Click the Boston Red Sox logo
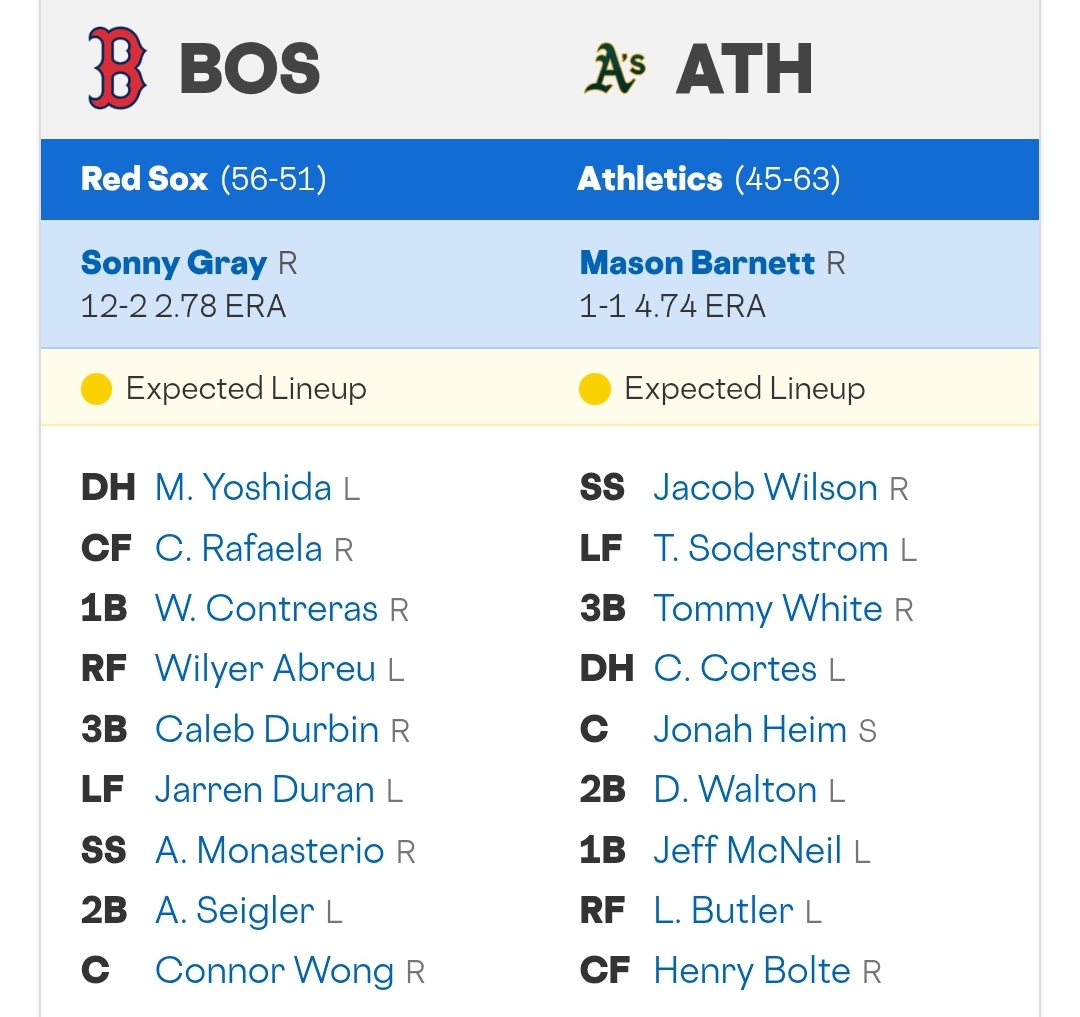The height and width of the screenshot is (1017, 1080). [x=117, y=68]
